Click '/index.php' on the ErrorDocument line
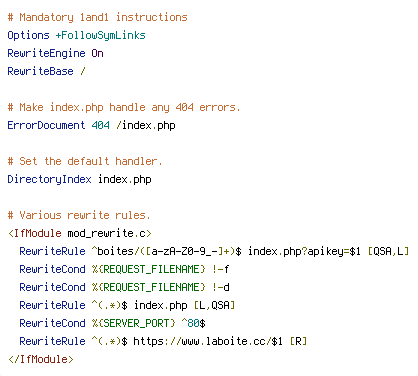The image size is (418, 376). 146,125
